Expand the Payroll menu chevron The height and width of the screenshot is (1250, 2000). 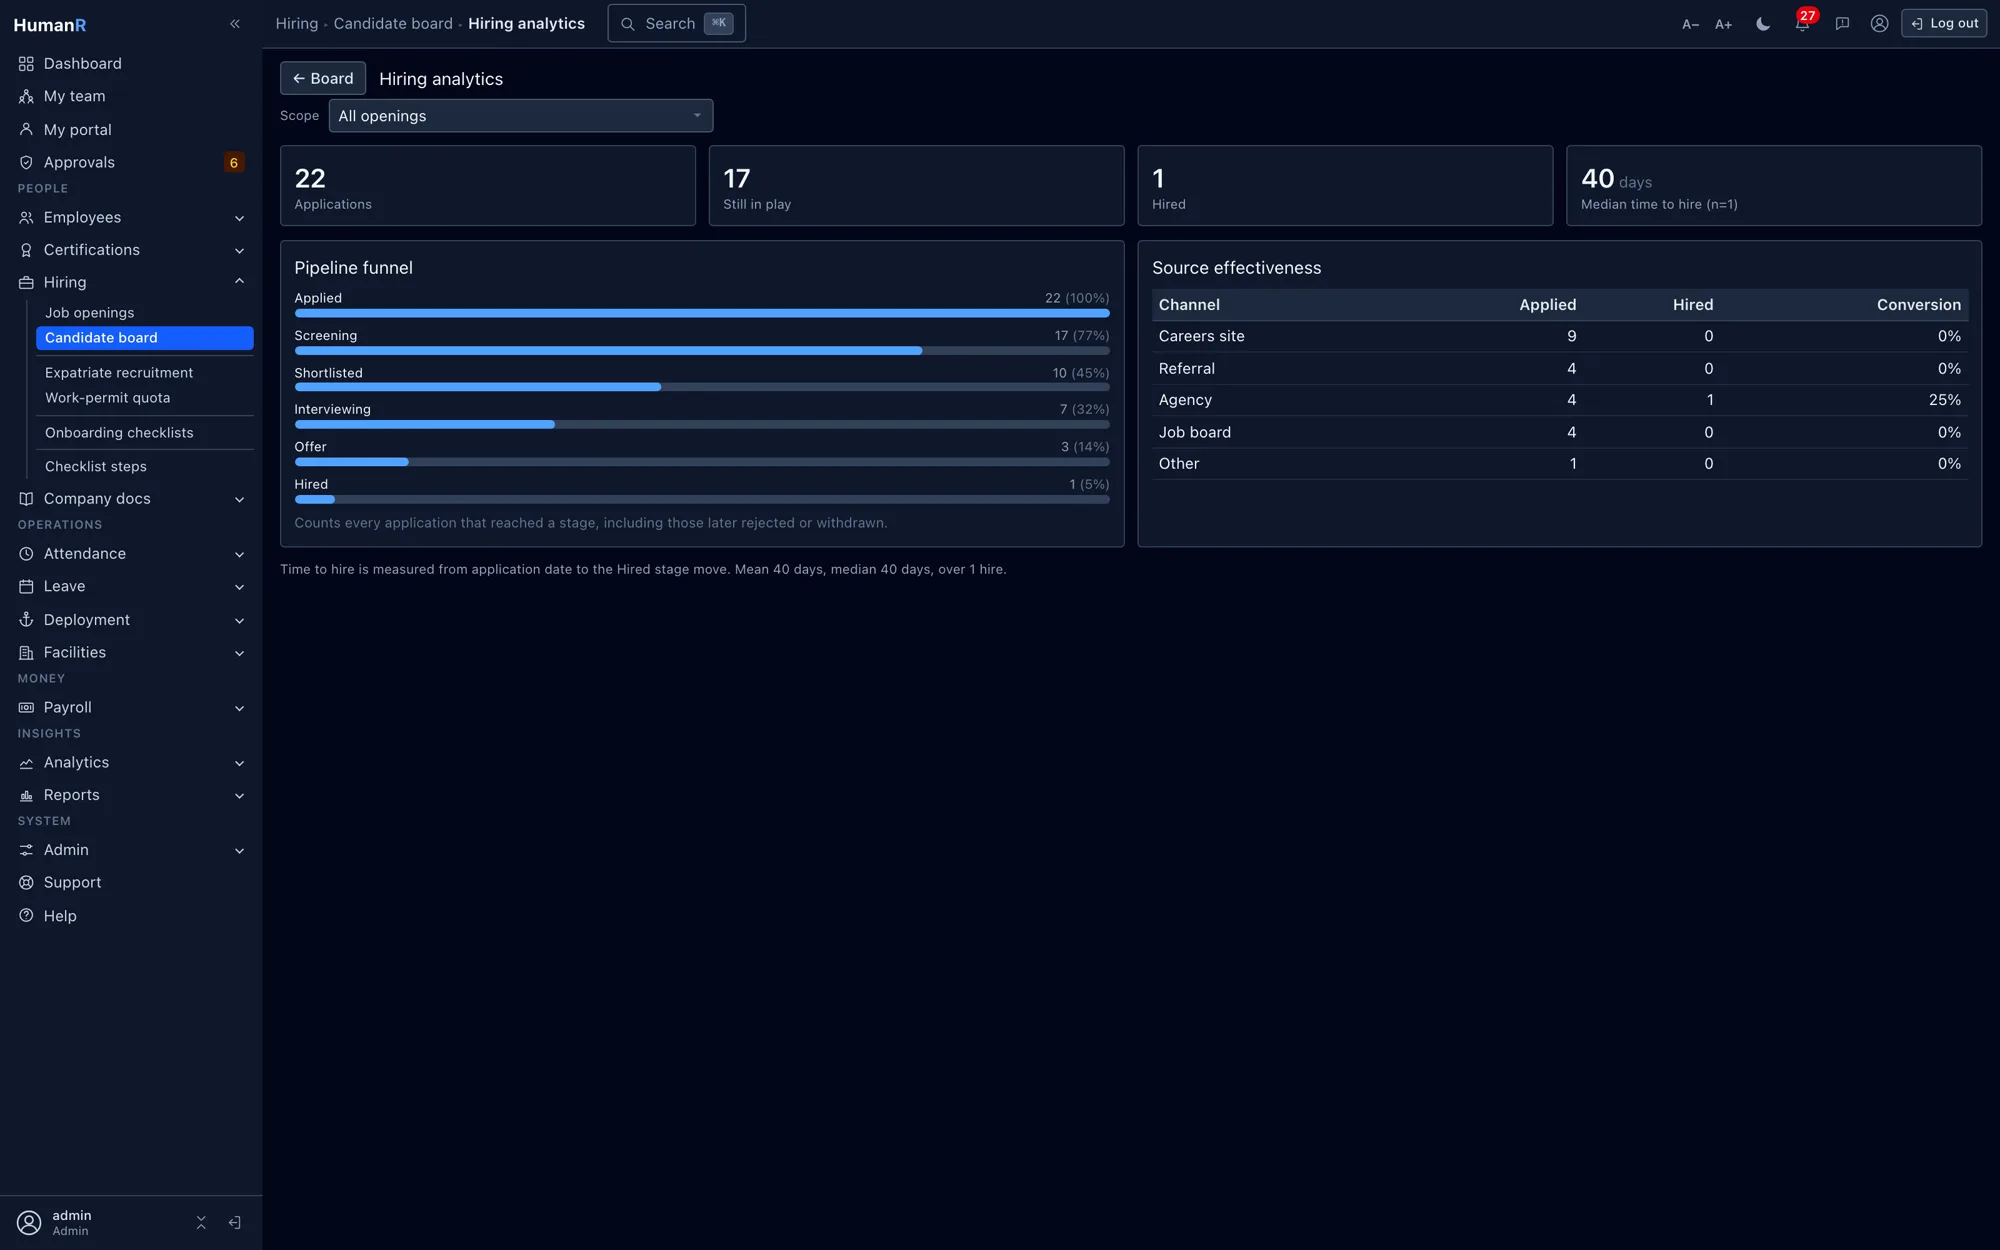coord(239,708)
